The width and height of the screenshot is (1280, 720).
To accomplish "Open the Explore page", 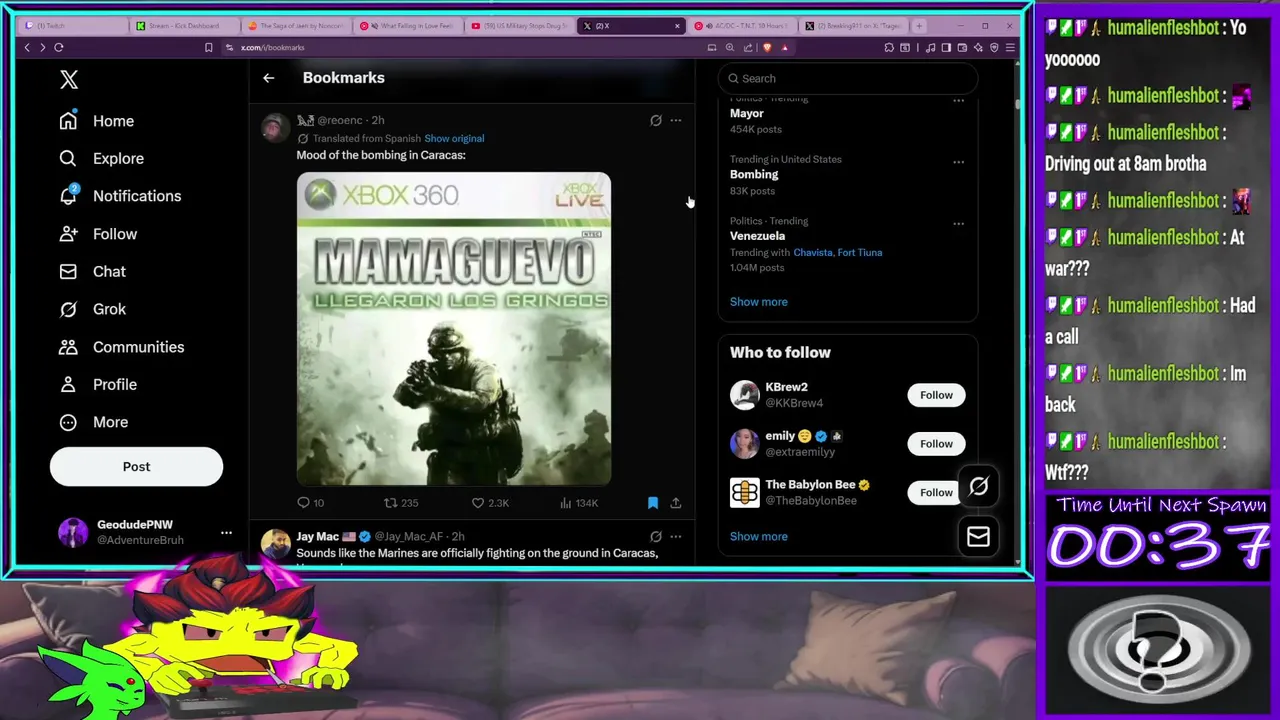I will coord(101,158).
